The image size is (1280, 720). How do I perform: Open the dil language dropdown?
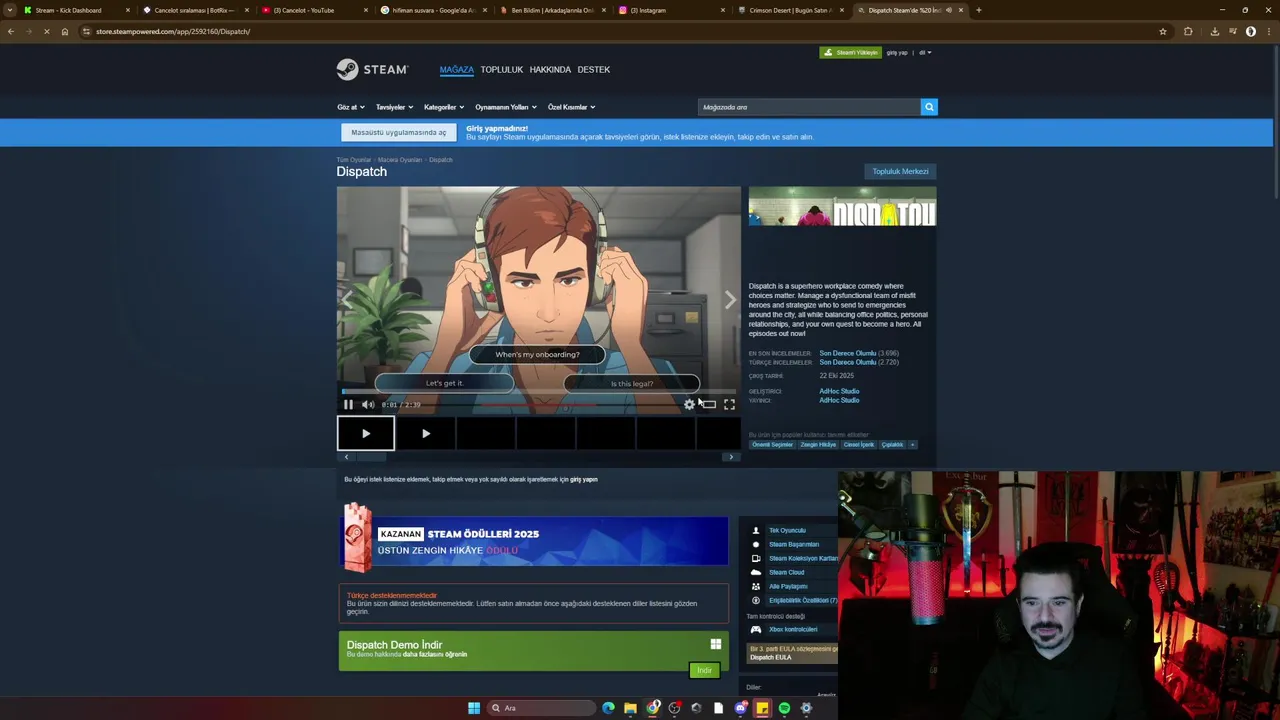pyautogui.click(x=925, y=52)
